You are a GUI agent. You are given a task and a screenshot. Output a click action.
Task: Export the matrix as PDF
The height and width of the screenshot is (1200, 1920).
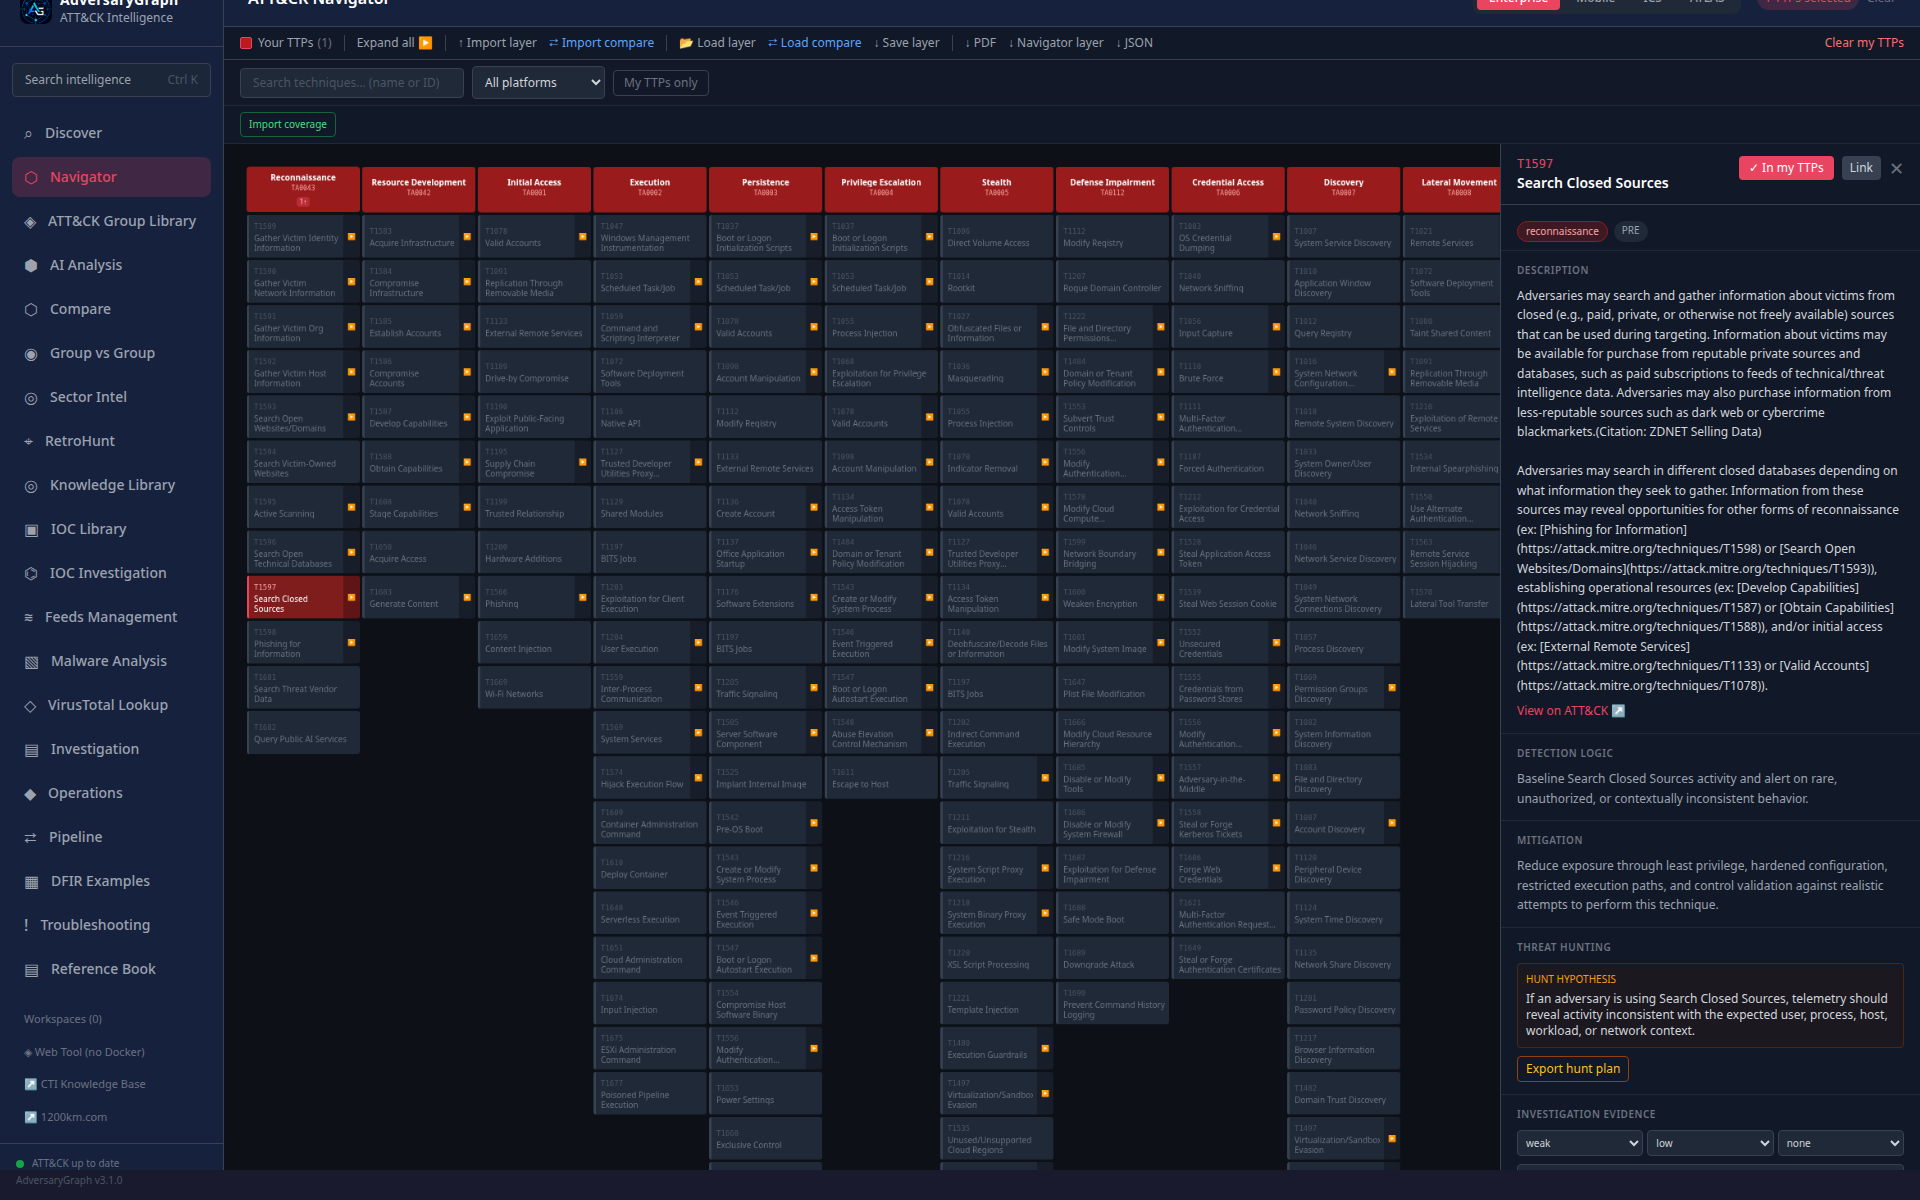(x=980, y=43)
